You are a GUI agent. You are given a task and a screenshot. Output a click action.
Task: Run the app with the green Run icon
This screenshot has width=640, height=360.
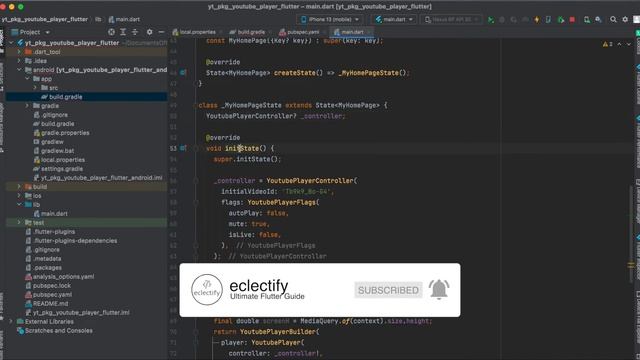[x=491, y=20]
